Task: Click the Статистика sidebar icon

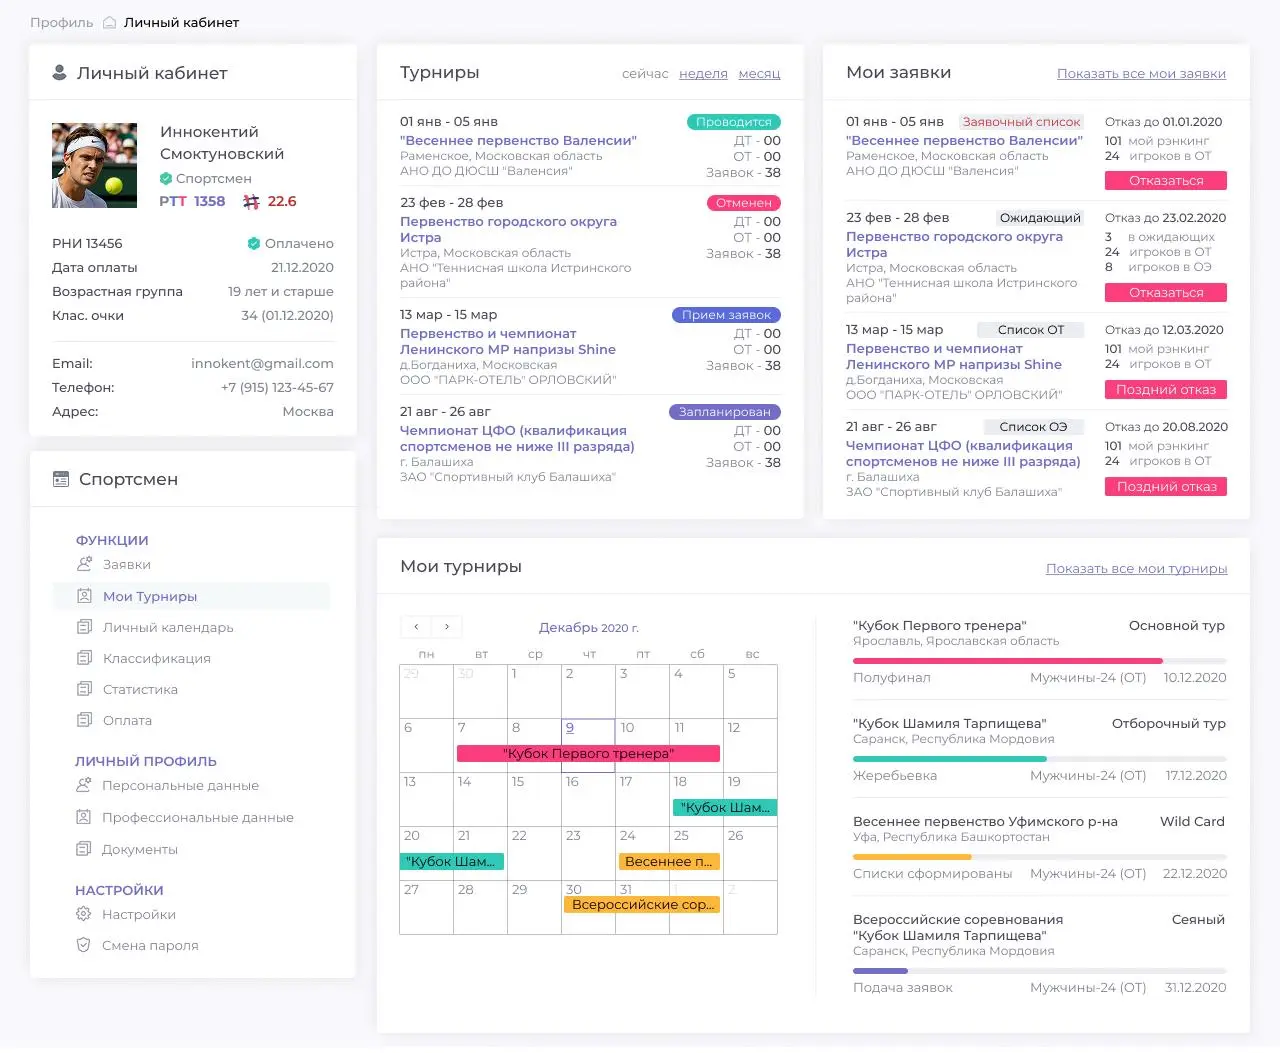Action: [x=84, y=689]
